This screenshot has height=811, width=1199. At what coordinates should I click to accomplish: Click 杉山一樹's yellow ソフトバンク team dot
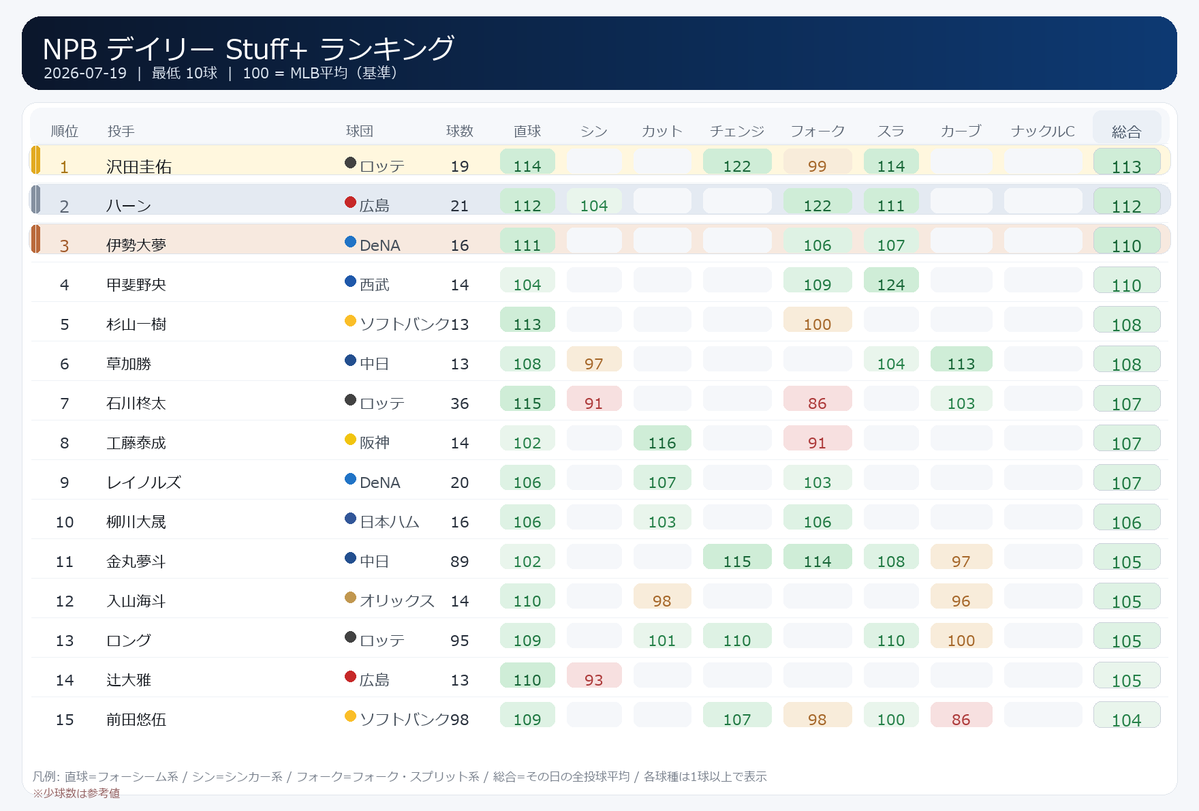pos(350,321)
